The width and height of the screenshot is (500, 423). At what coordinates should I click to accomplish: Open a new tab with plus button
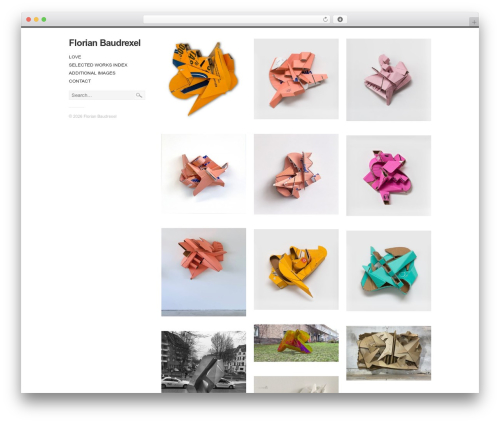tap(474, 22)
